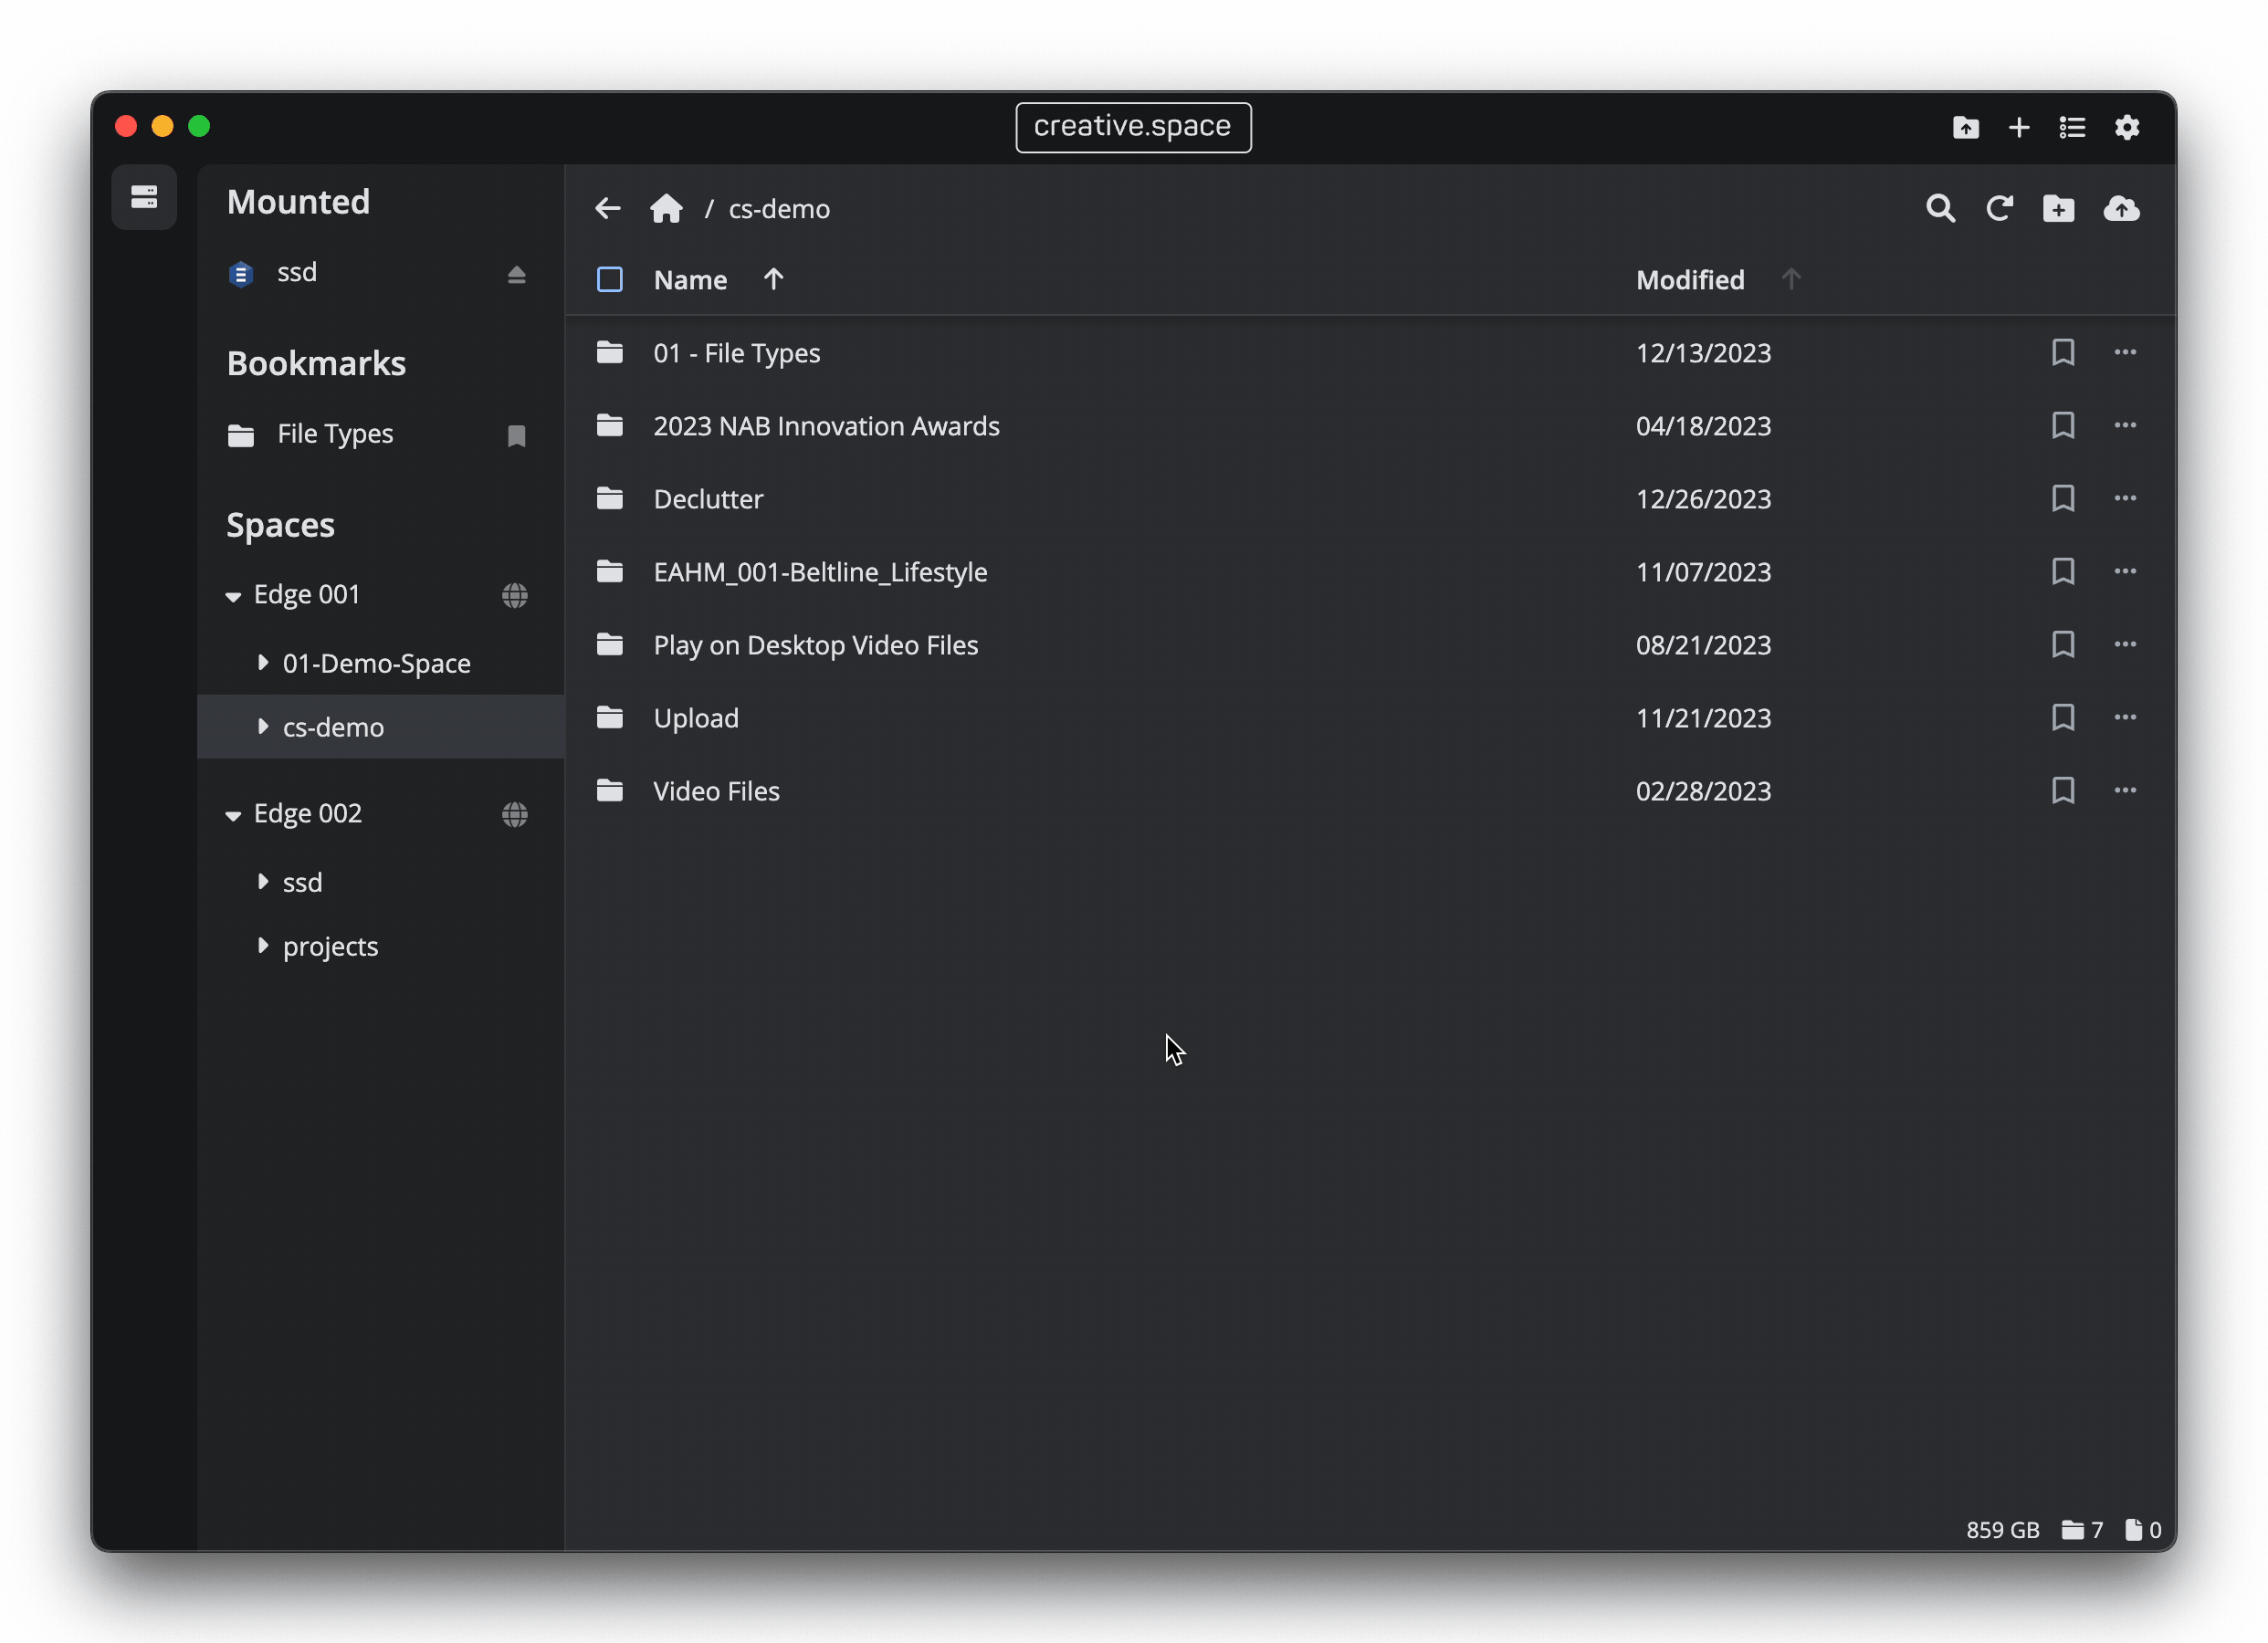This screenshot has width=2268, height=1643.
Task: Open Play on Desktop Video Files folder
Action: [x=815, y=645]
